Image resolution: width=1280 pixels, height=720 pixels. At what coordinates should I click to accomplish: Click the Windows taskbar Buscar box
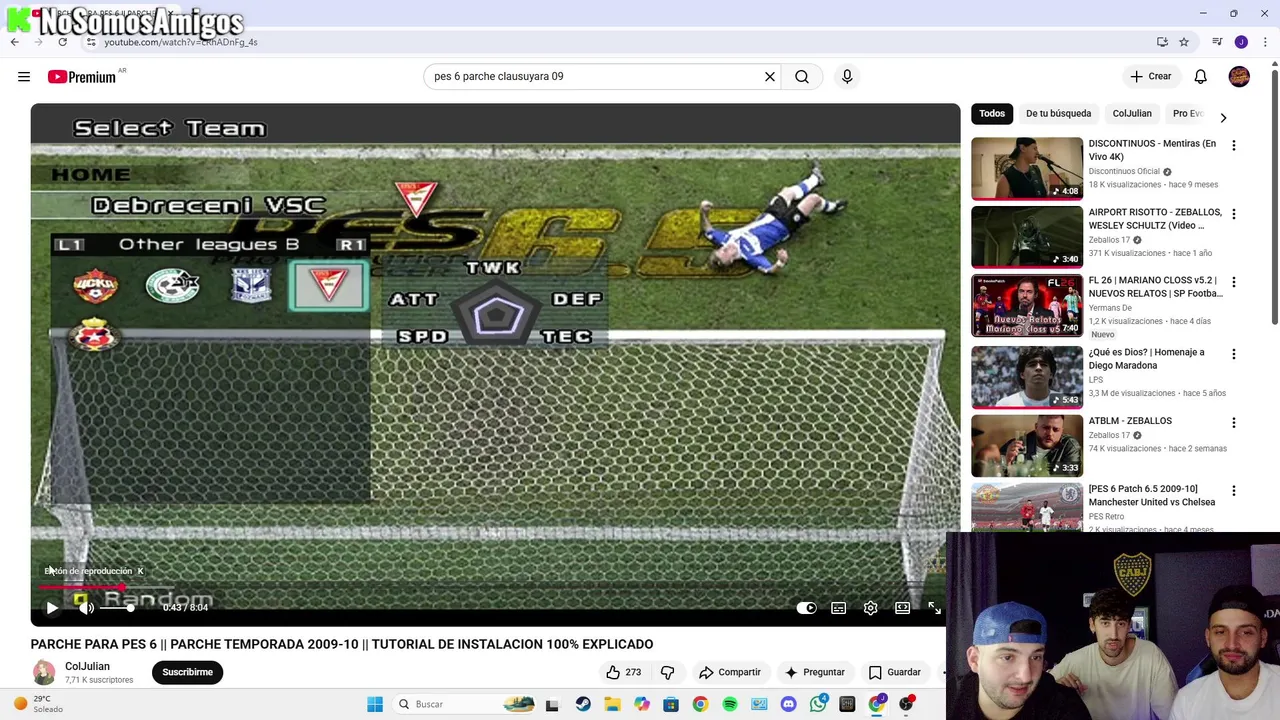click(x=465, y=704)
